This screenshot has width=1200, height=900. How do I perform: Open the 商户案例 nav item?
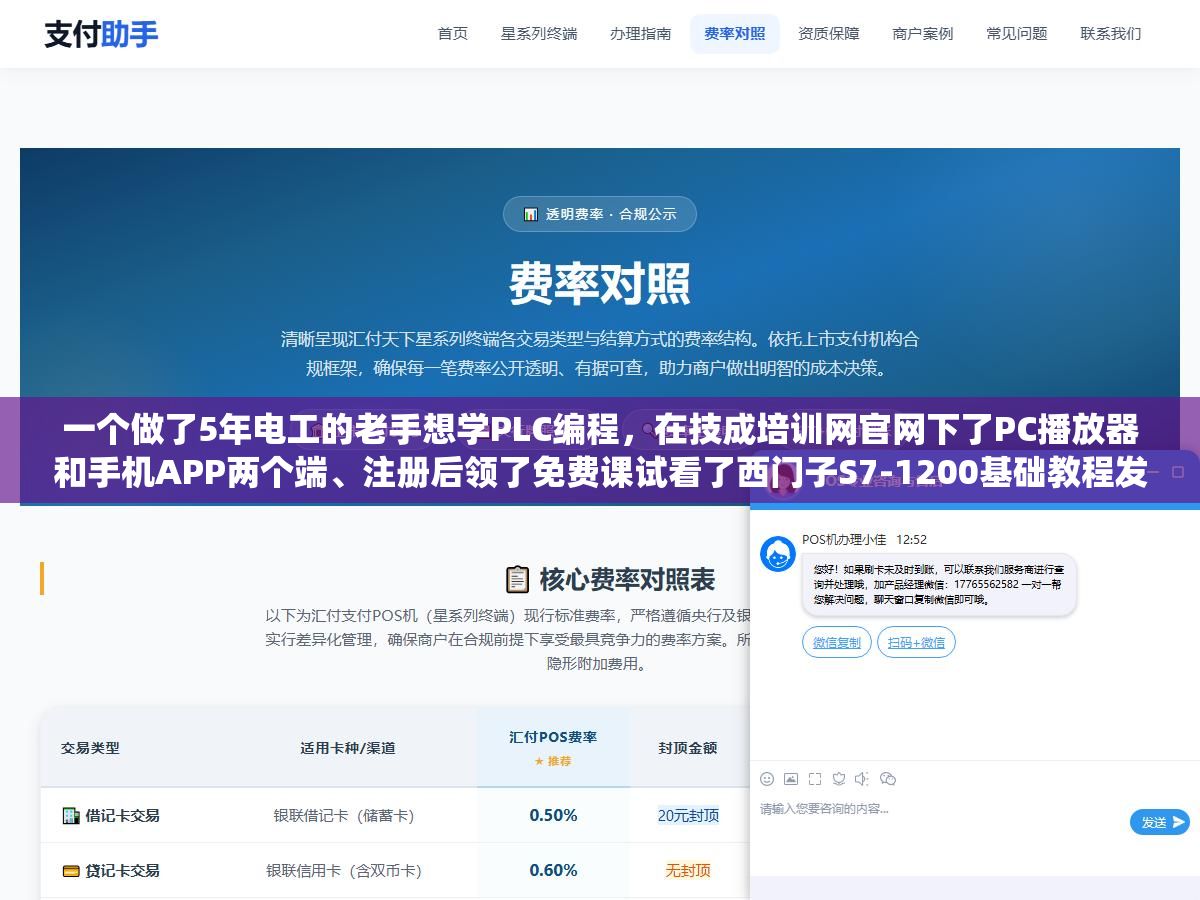pos(923,34)
